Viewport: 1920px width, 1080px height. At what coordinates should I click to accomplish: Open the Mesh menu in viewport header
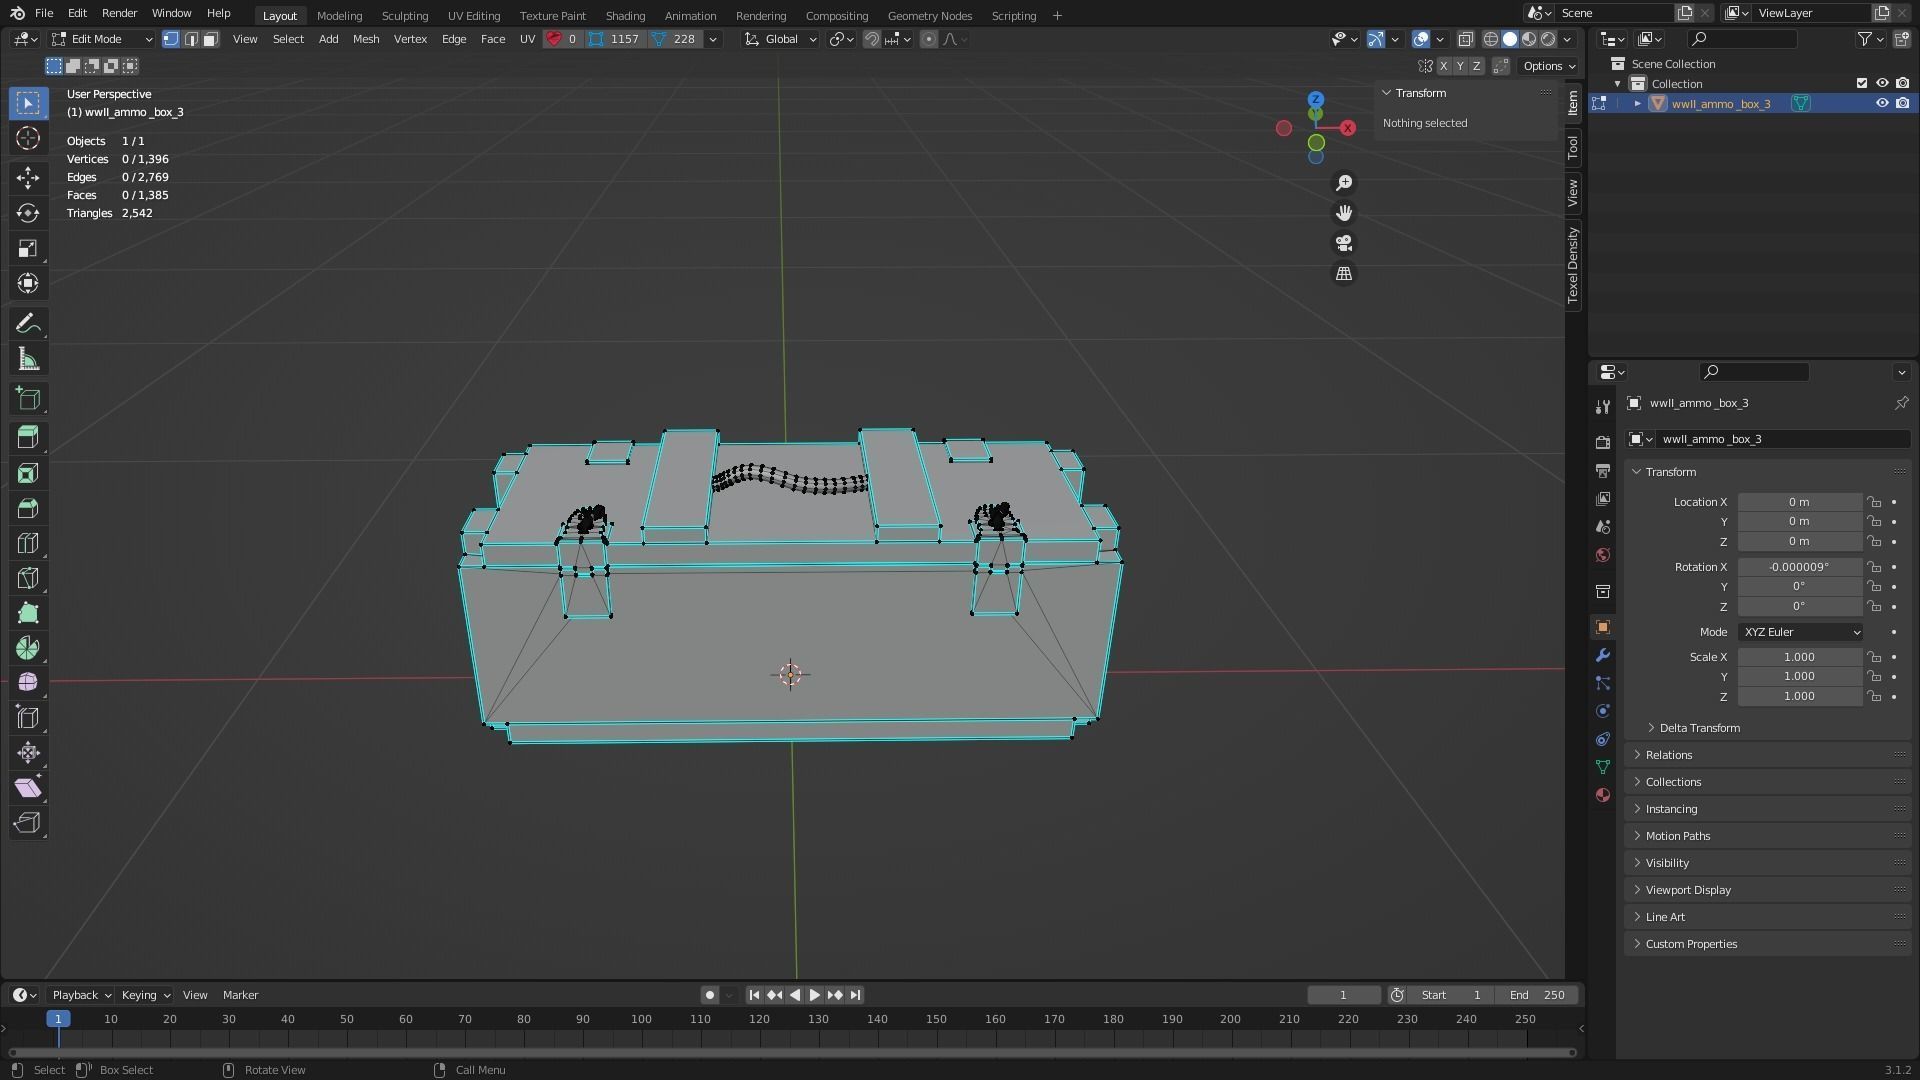(x=365, y=39)
